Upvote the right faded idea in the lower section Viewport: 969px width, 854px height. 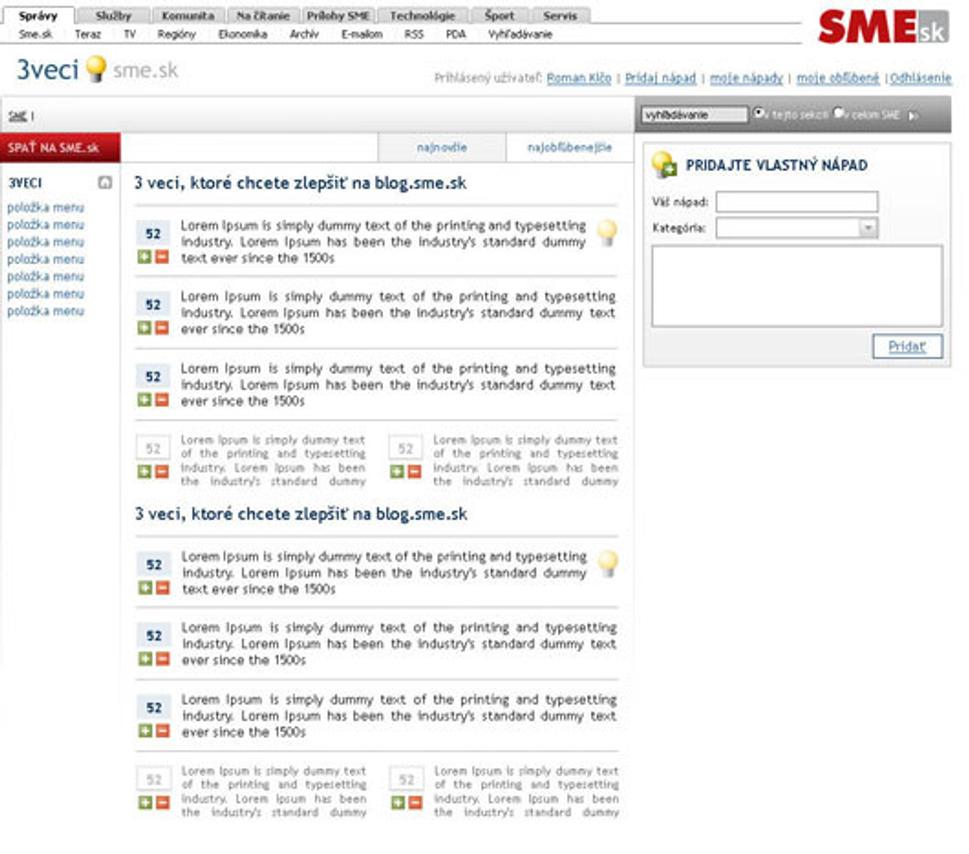click(398, 803)
